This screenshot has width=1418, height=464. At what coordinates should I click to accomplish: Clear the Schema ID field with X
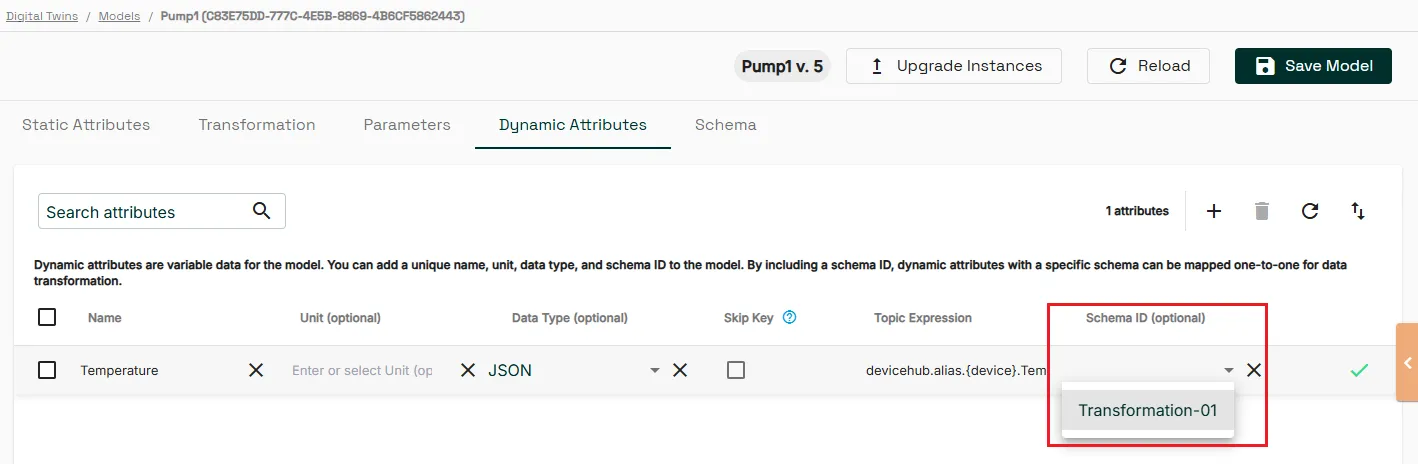point(1254,370)
